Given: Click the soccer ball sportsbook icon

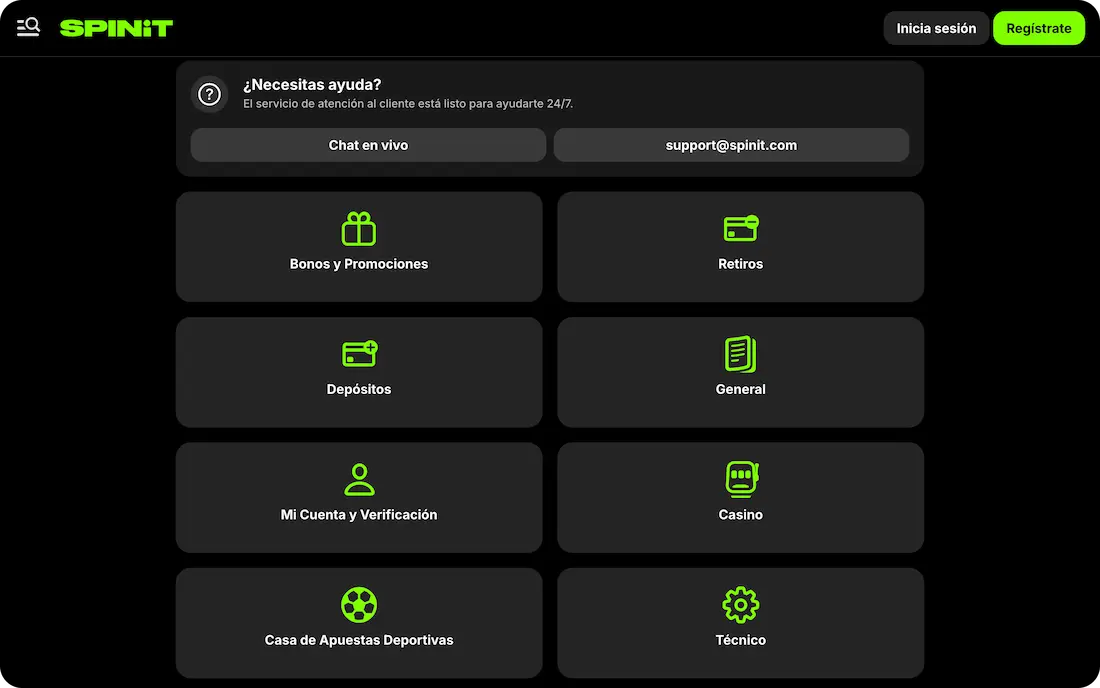Looking at the screenshot, I should (x=359, y=605).
